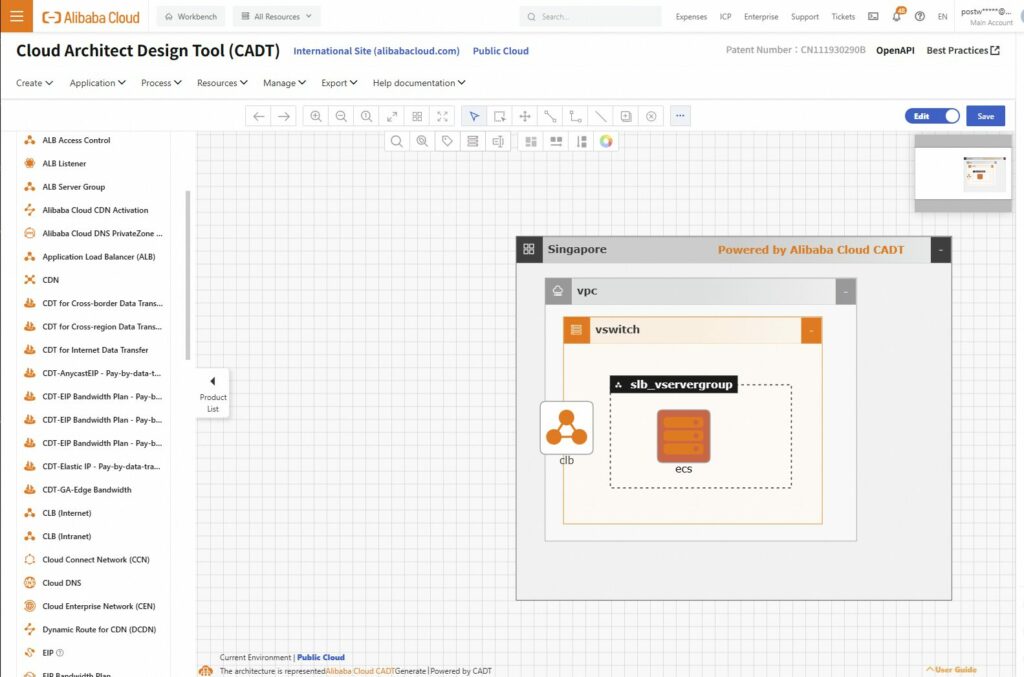
Task: Open the hamburger main menu
Action: 16,16
